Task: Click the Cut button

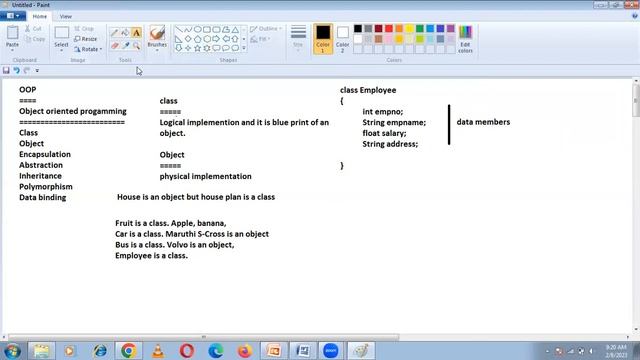Action: 33,29
